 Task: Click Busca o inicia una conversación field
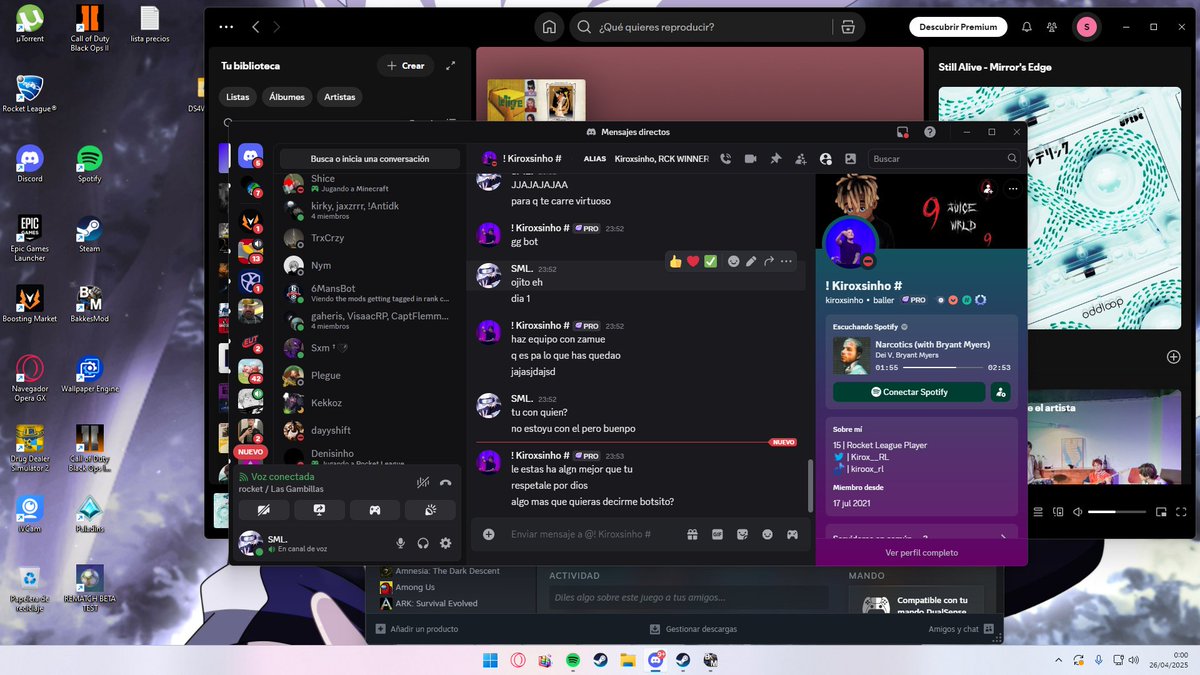coord(370,158)
